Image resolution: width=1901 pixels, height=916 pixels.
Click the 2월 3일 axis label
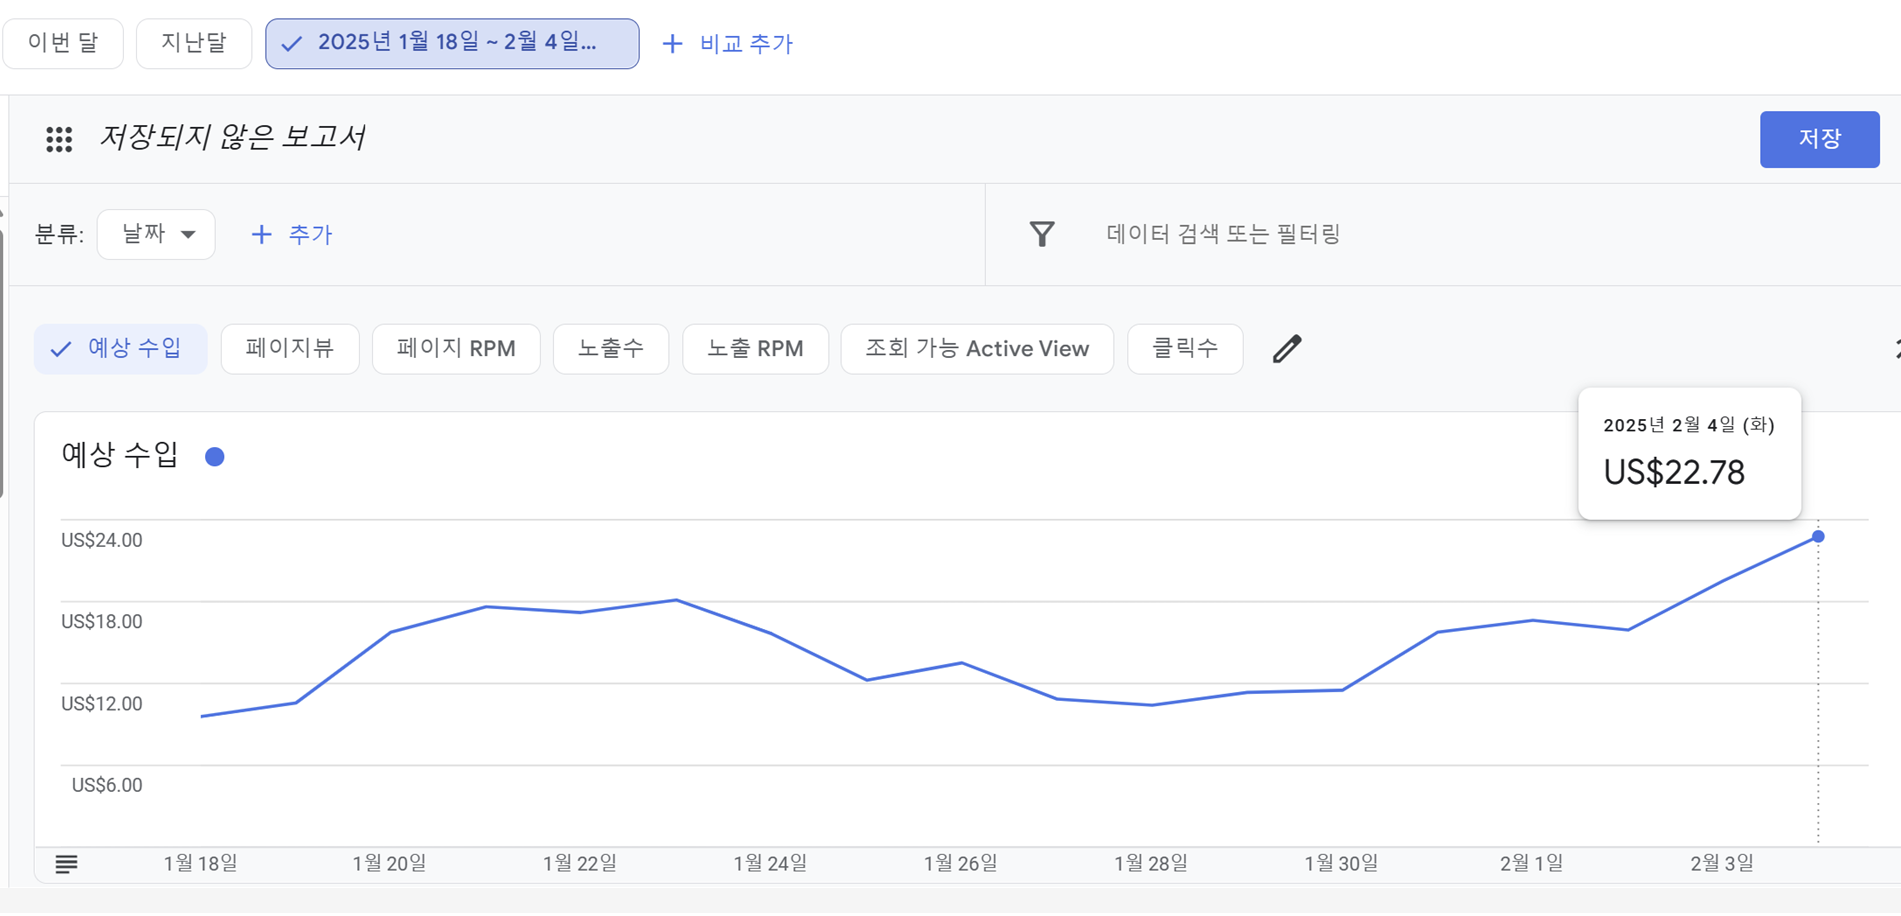point(1722,863)
